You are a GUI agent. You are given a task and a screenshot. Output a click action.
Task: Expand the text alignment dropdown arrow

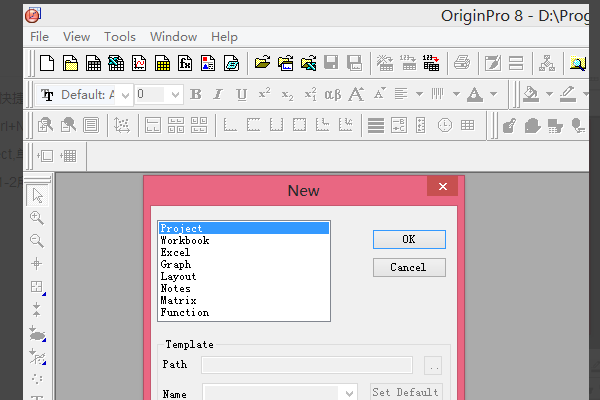(x=419, y=94)
